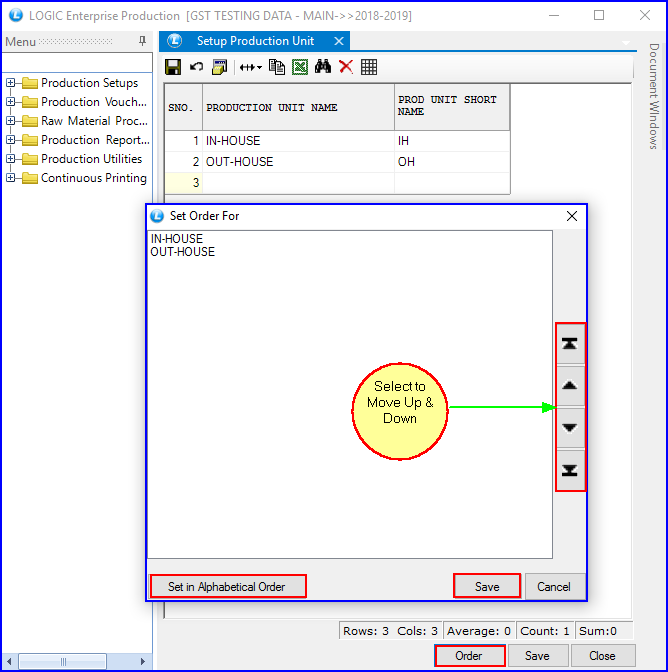Click the red X delete toolbar icon
The height and width of the screenshot is (672, 668).
(x=346, y=67)
